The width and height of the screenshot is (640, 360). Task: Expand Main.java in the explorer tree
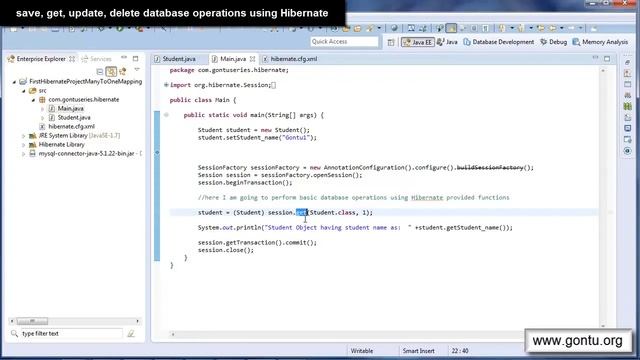[42, 109]
